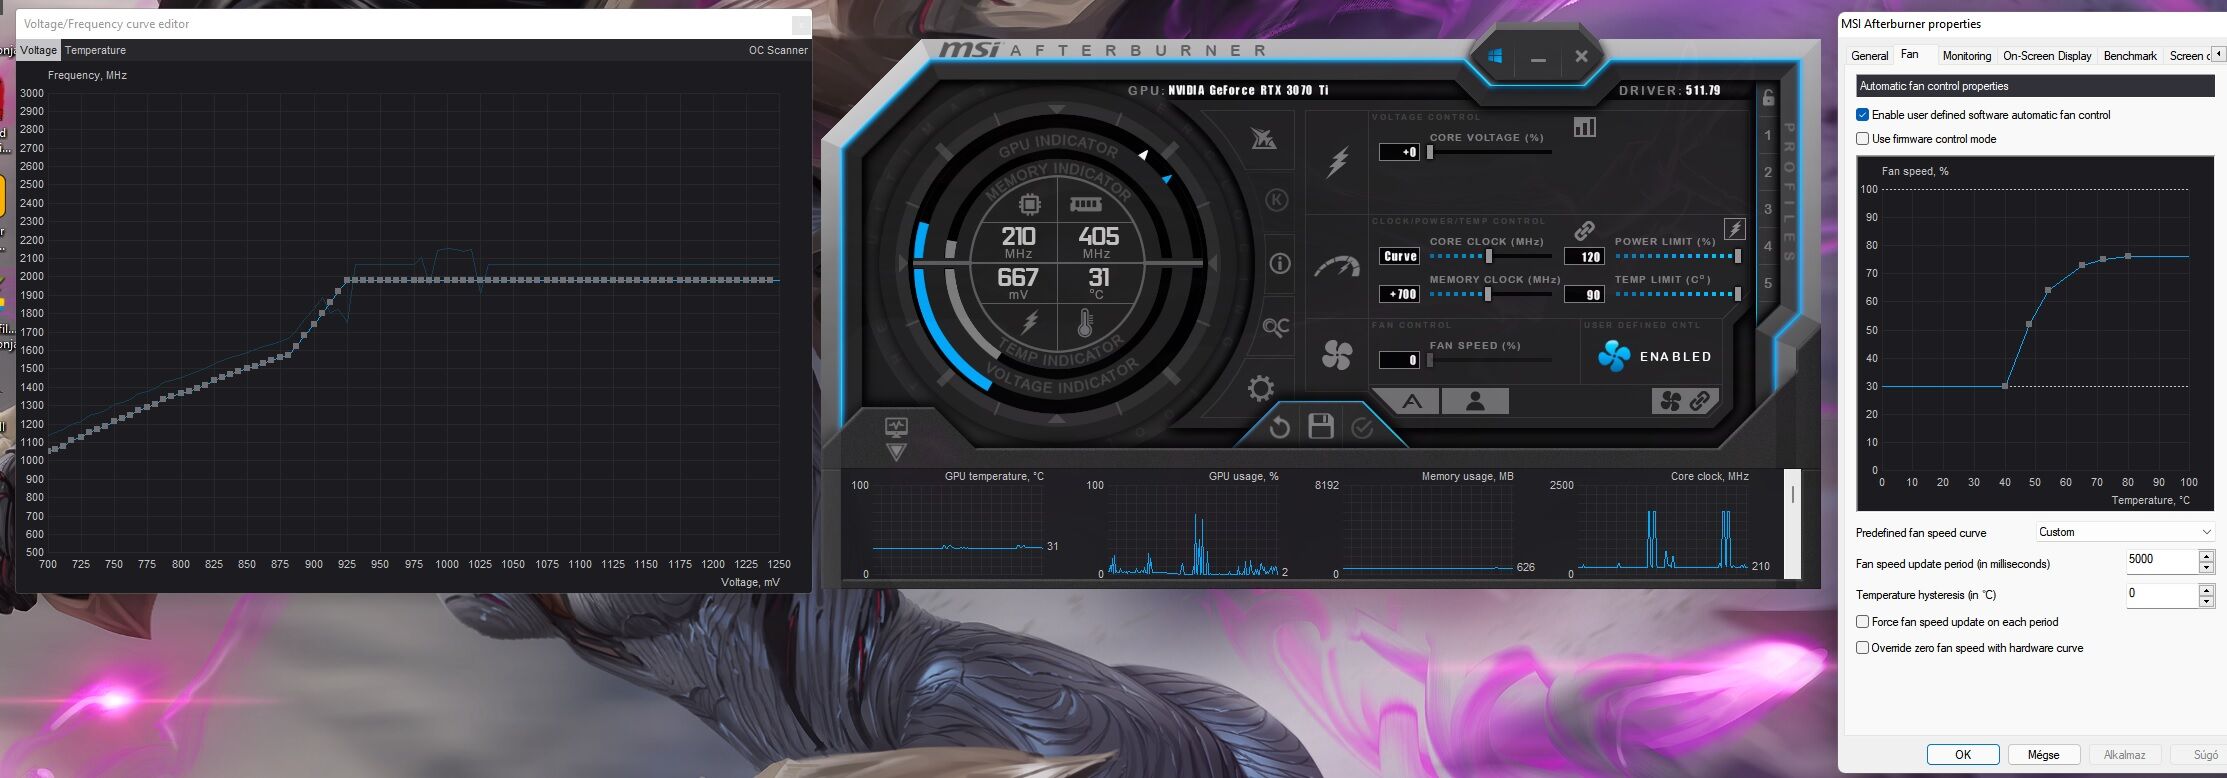Image resolution: width=2227 pixels, height=778 pixels.
Task: Open the voltage control bar chart icon
Action: pos(1585,127)
